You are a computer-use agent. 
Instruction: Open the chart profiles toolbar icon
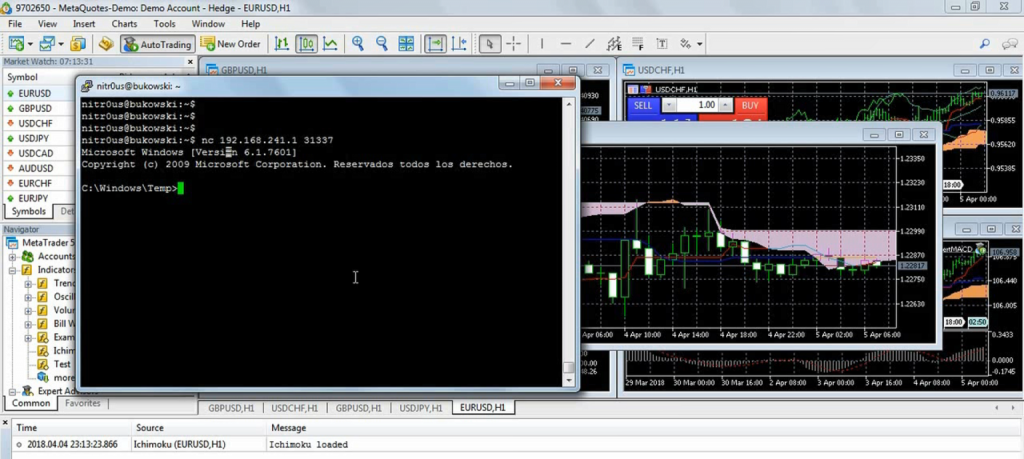47,44
